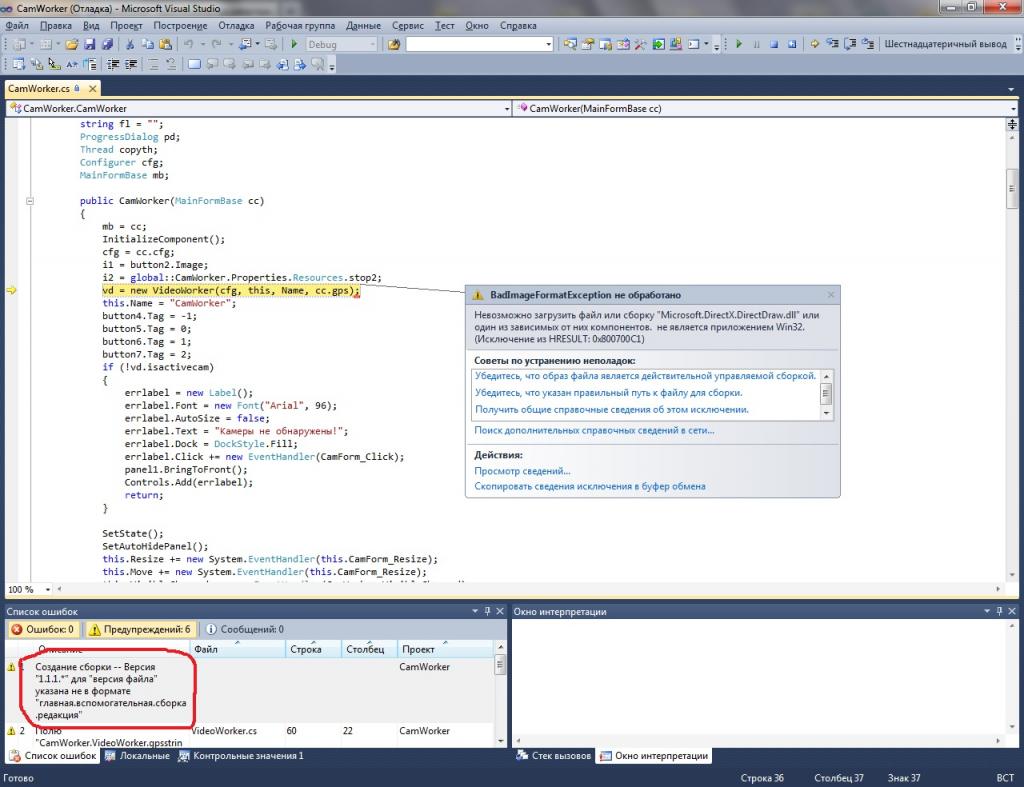Toggle the Сообщений: 0 messages filter
Viewport: 1024px width, 787px height.
[243, 629]
